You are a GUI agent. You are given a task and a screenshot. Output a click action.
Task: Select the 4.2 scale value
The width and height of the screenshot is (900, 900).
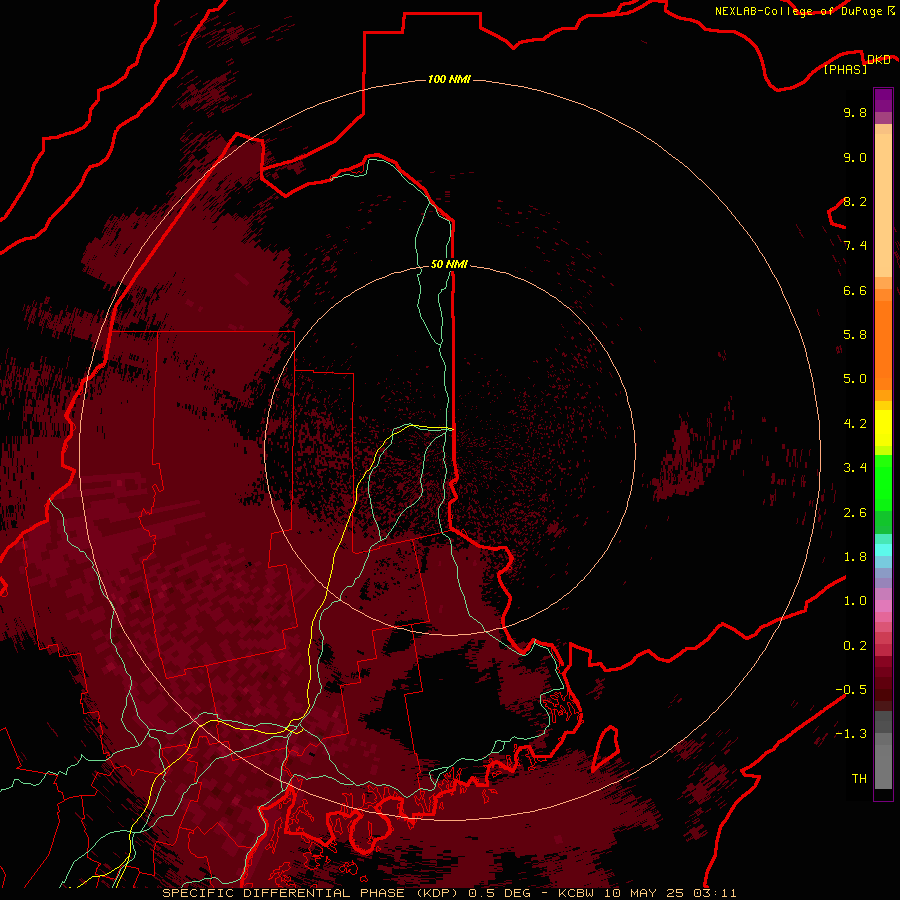(x=855, y=424)
